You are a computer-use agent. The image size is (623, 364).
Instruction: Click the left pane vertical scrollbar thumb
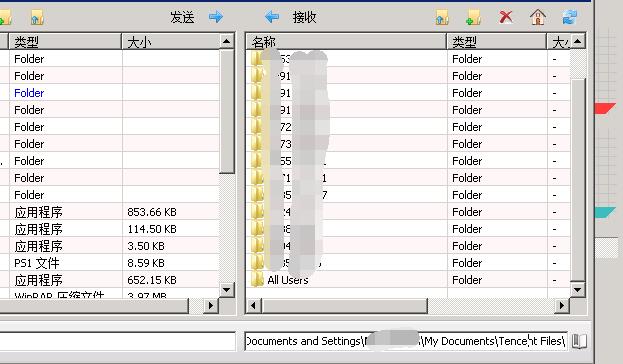coord(226,111)
